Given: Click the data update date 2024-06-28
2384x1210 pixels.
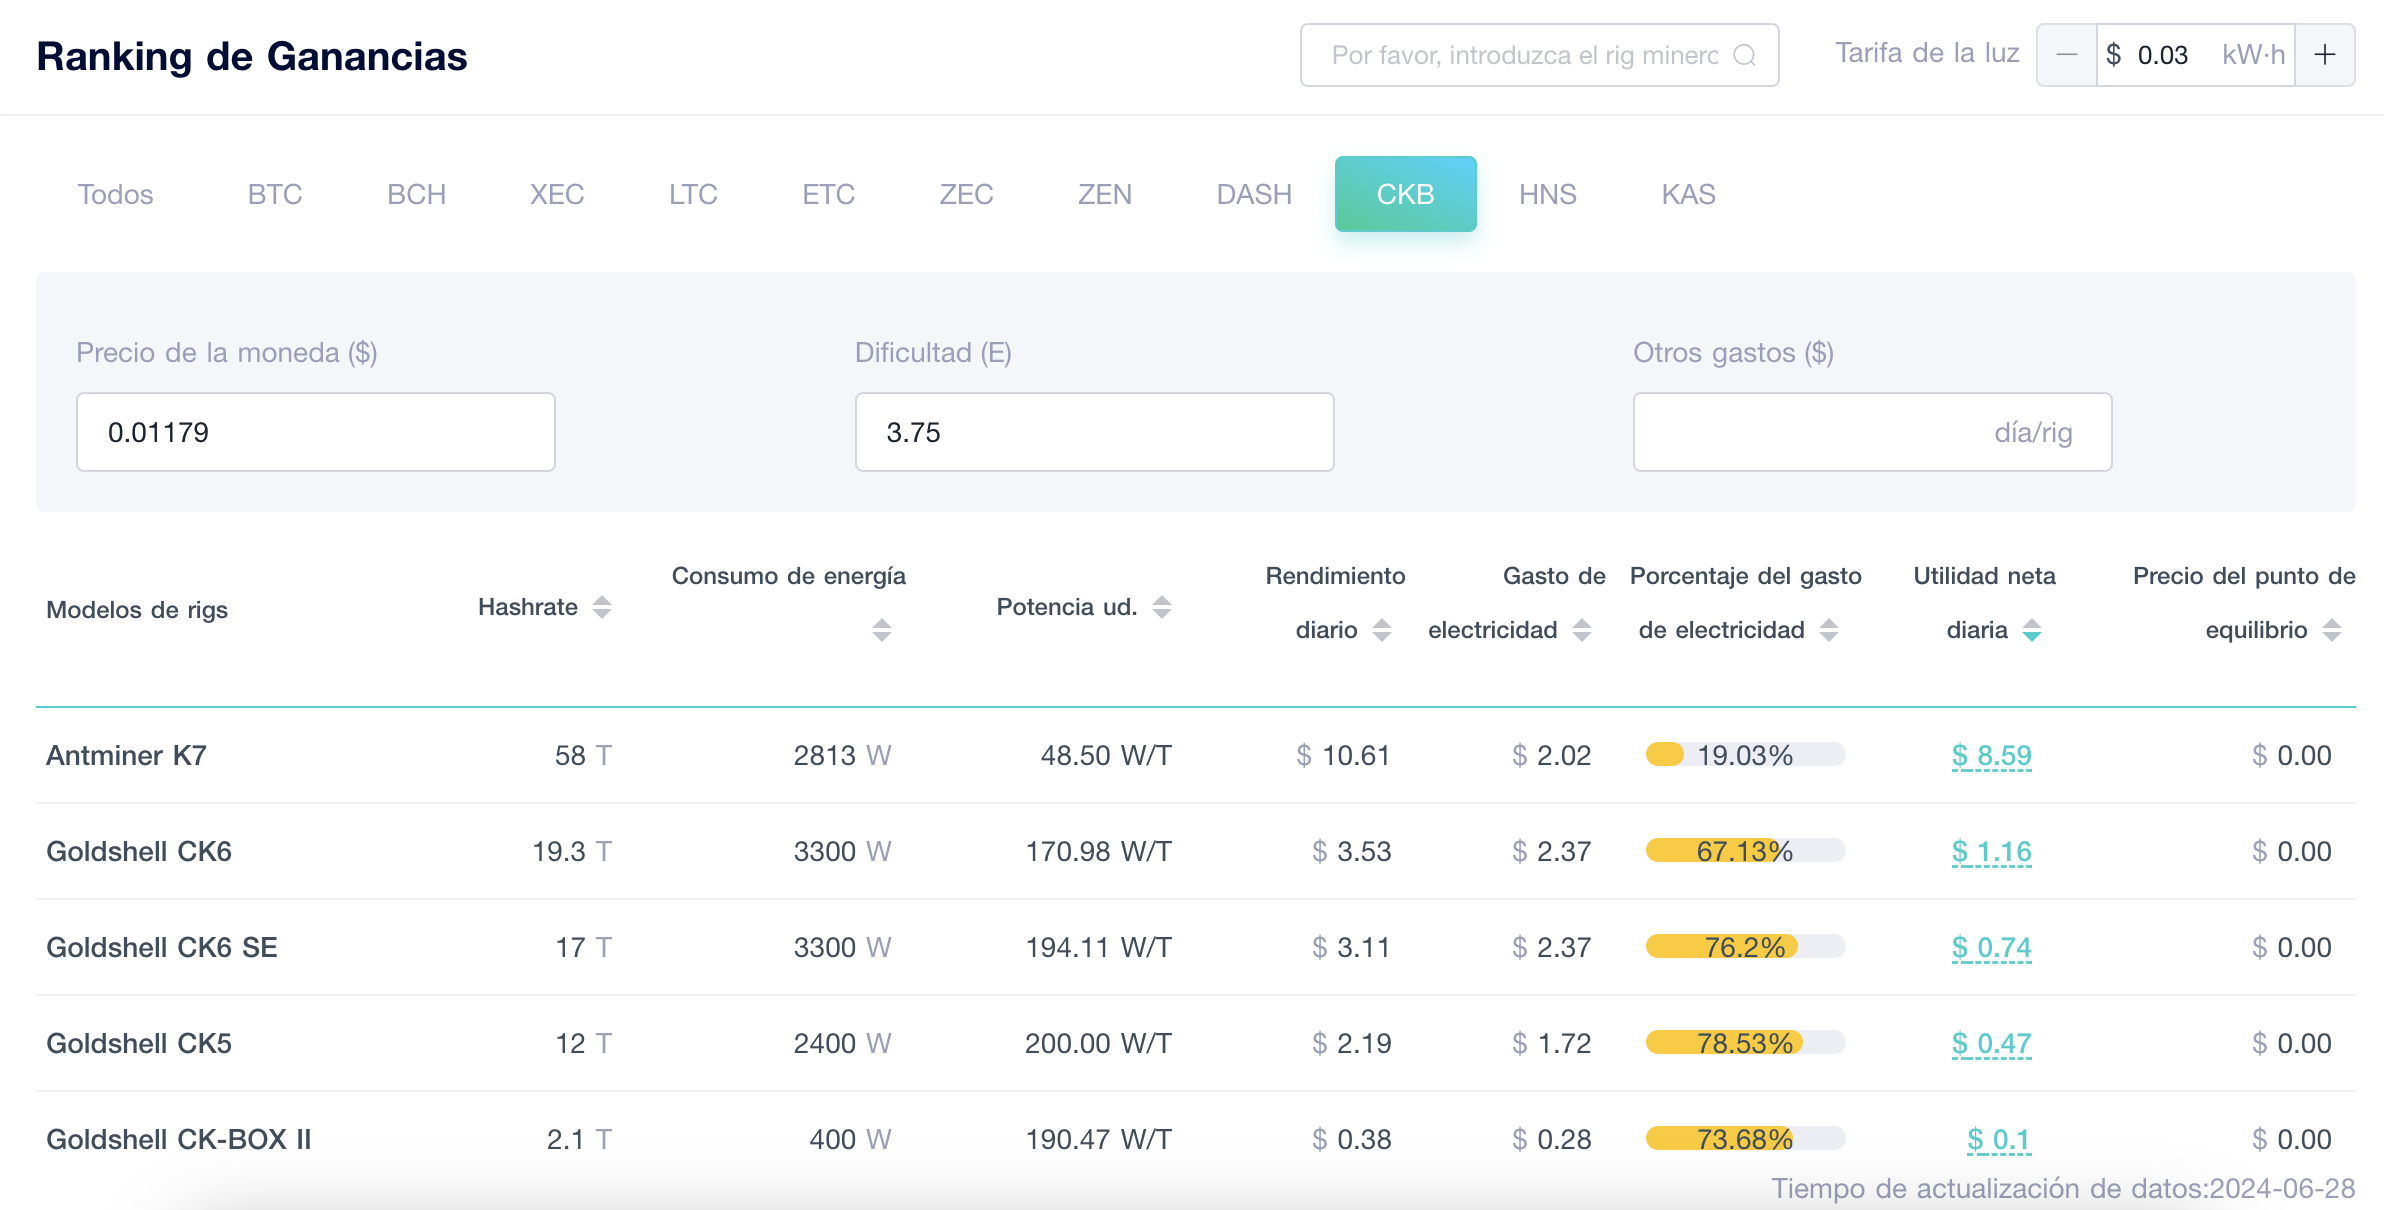Looking at the screenshot, I should point(2282,1188).
